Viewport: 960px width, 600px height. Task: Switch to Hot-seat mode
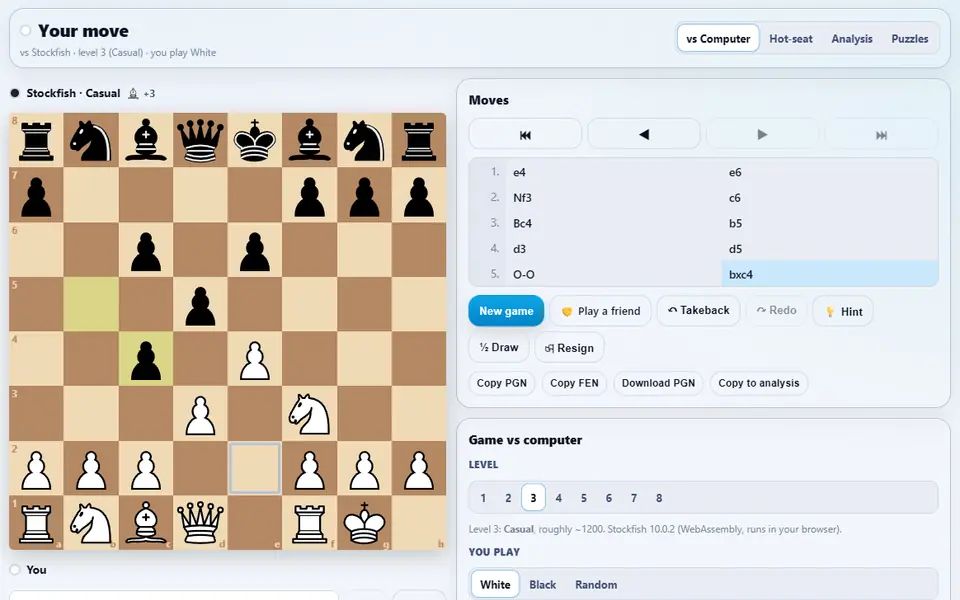coord(791,39)
